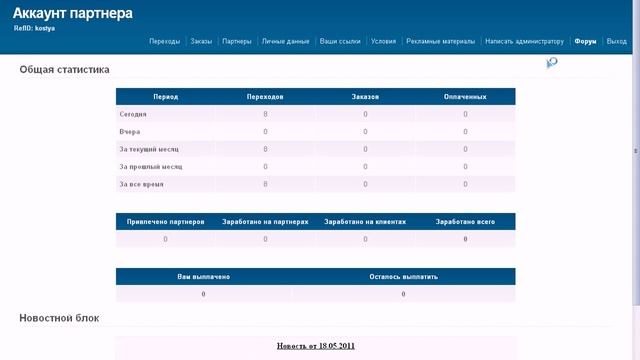Click the Заработано на клиентах header

[x=365, y=222]
